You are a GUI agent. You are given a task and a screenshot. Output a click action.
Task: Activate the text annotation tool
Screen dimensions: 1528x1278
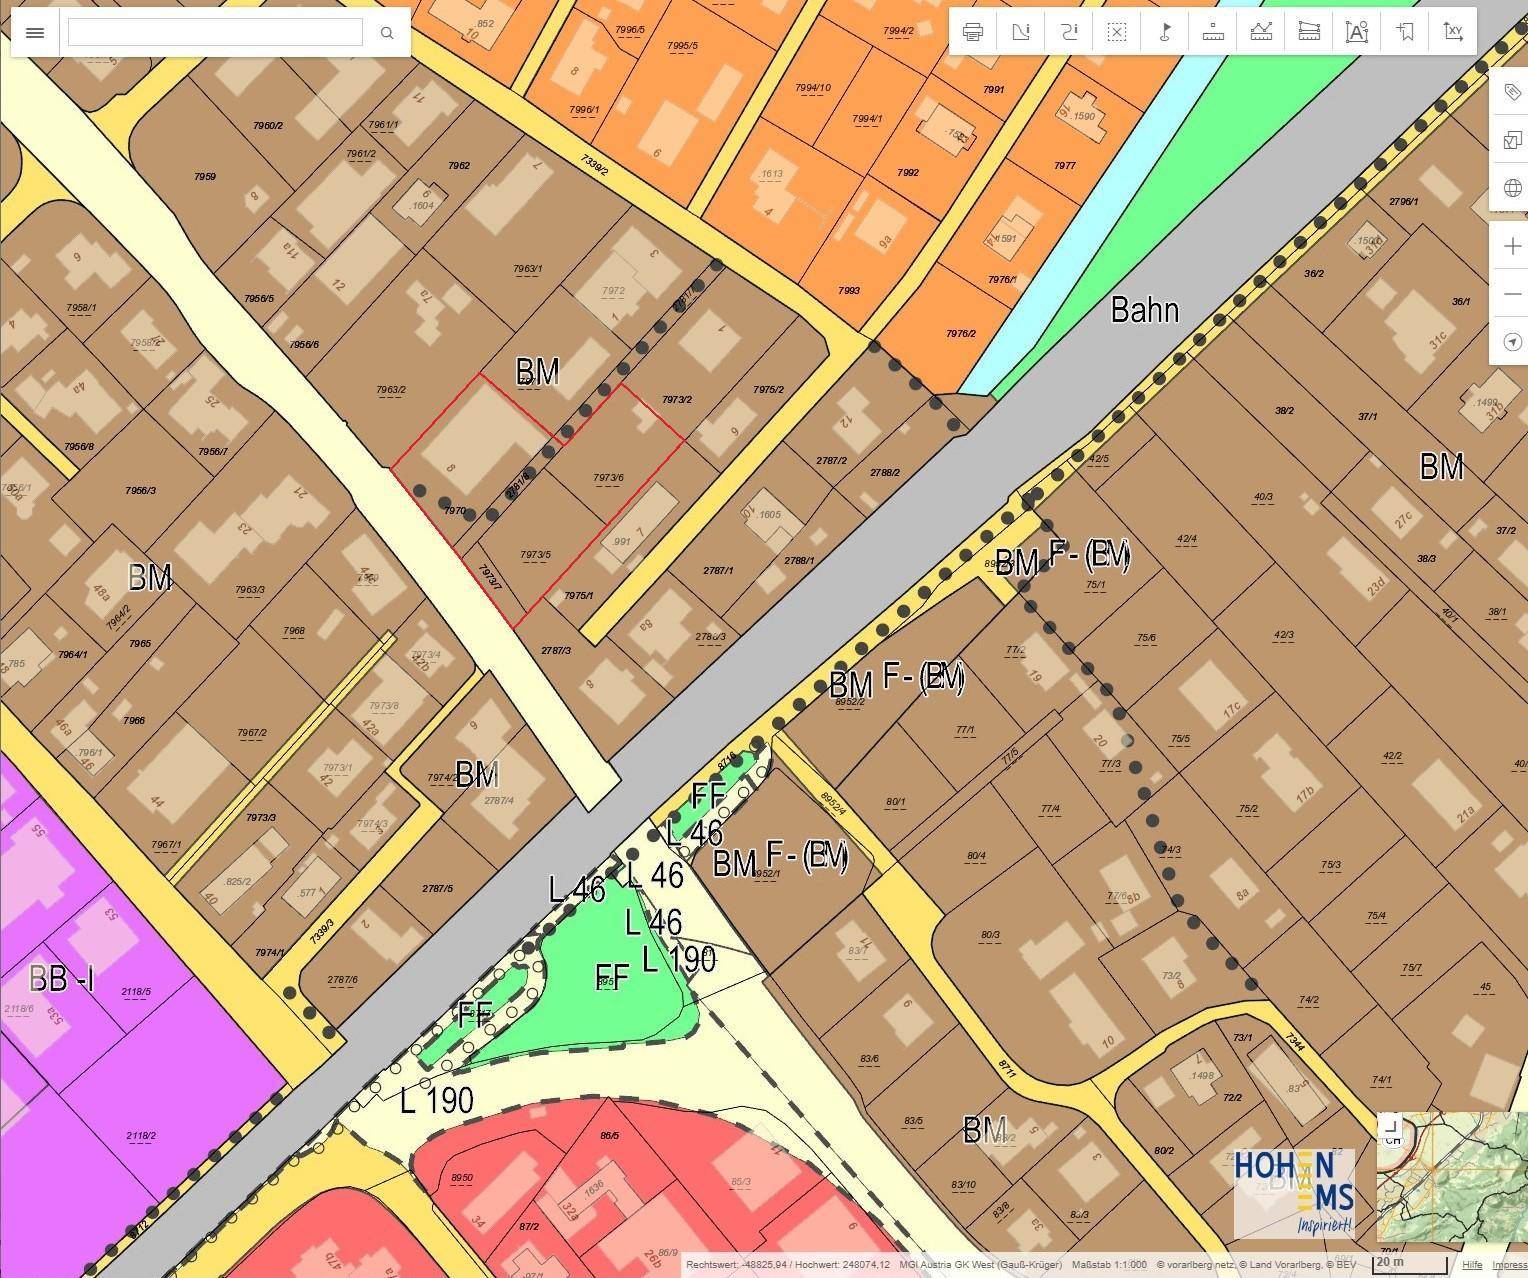click(x=1357, y=32)
